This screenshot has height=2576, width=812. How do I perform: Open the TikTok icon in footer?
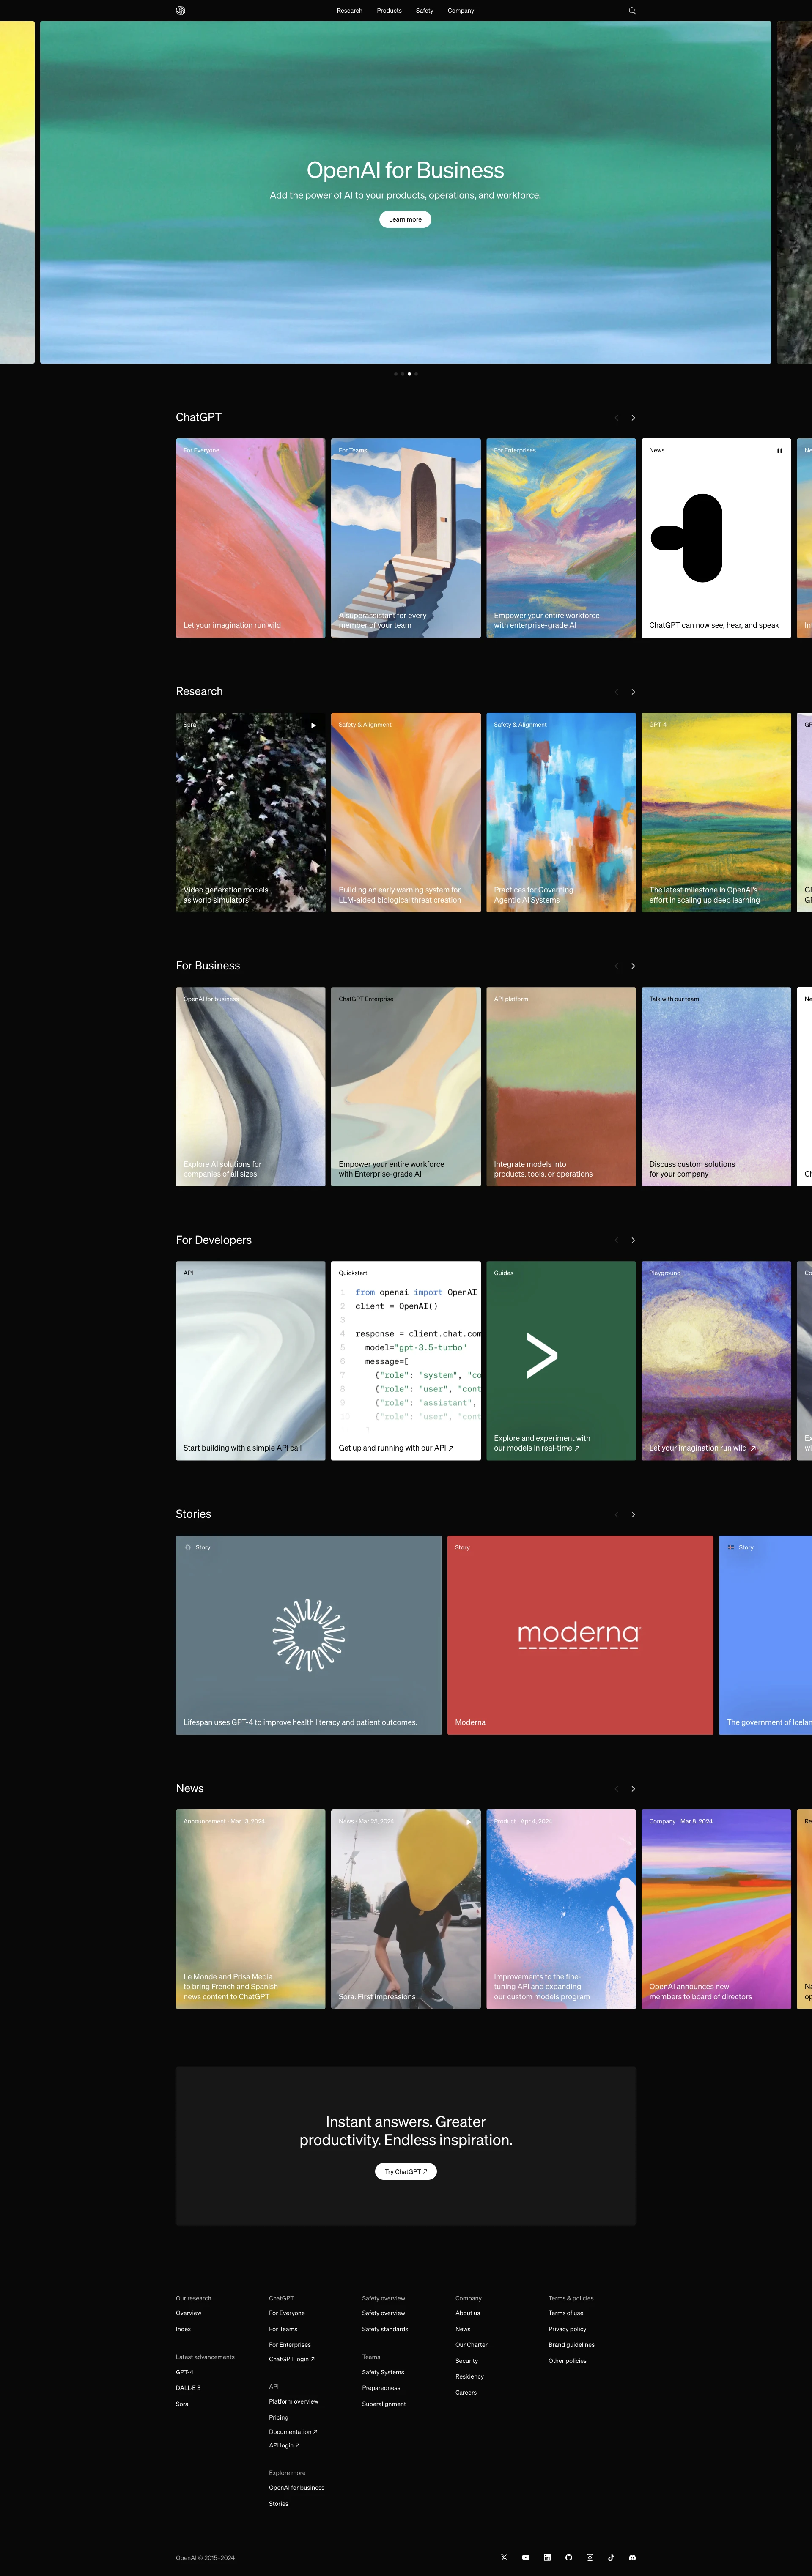(x=611, y=2557)
